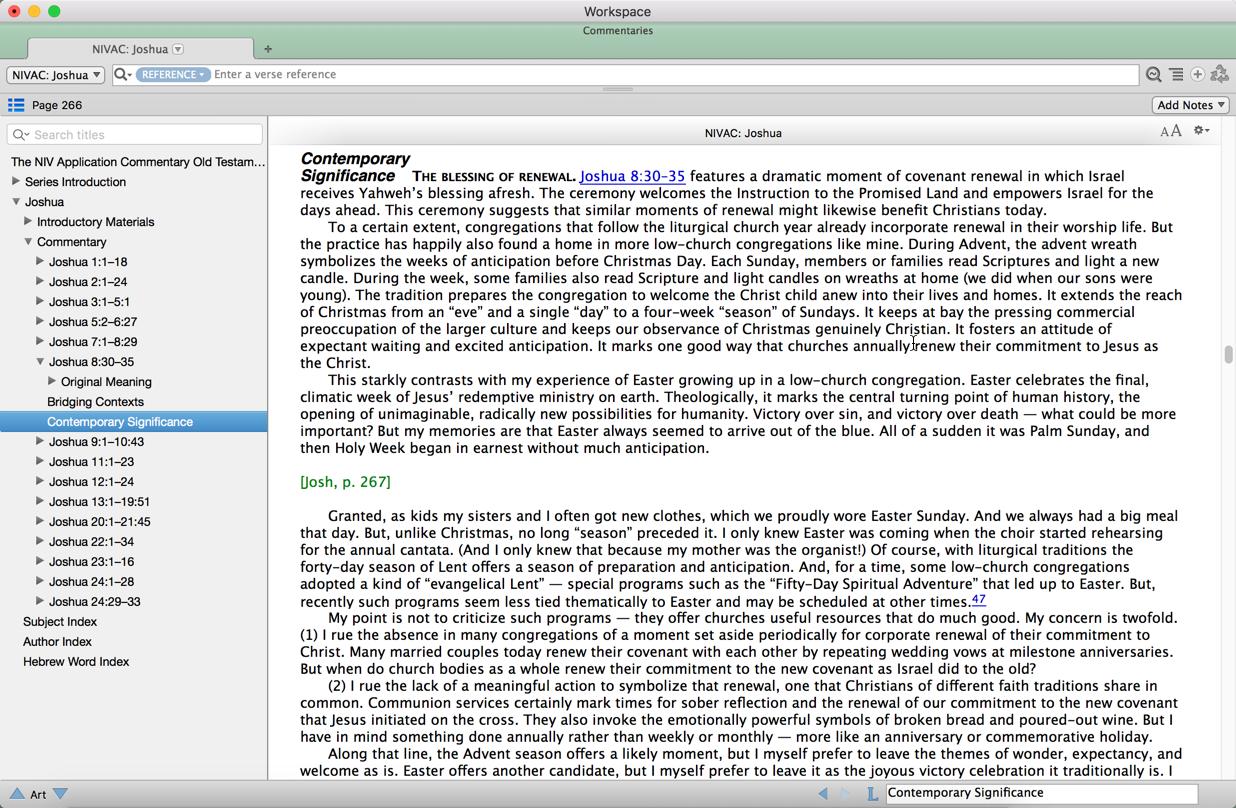This screenshot has height=808, width=1236.
Task: Open the Add Notes dropdown
Action: (x=1190, y=105)
